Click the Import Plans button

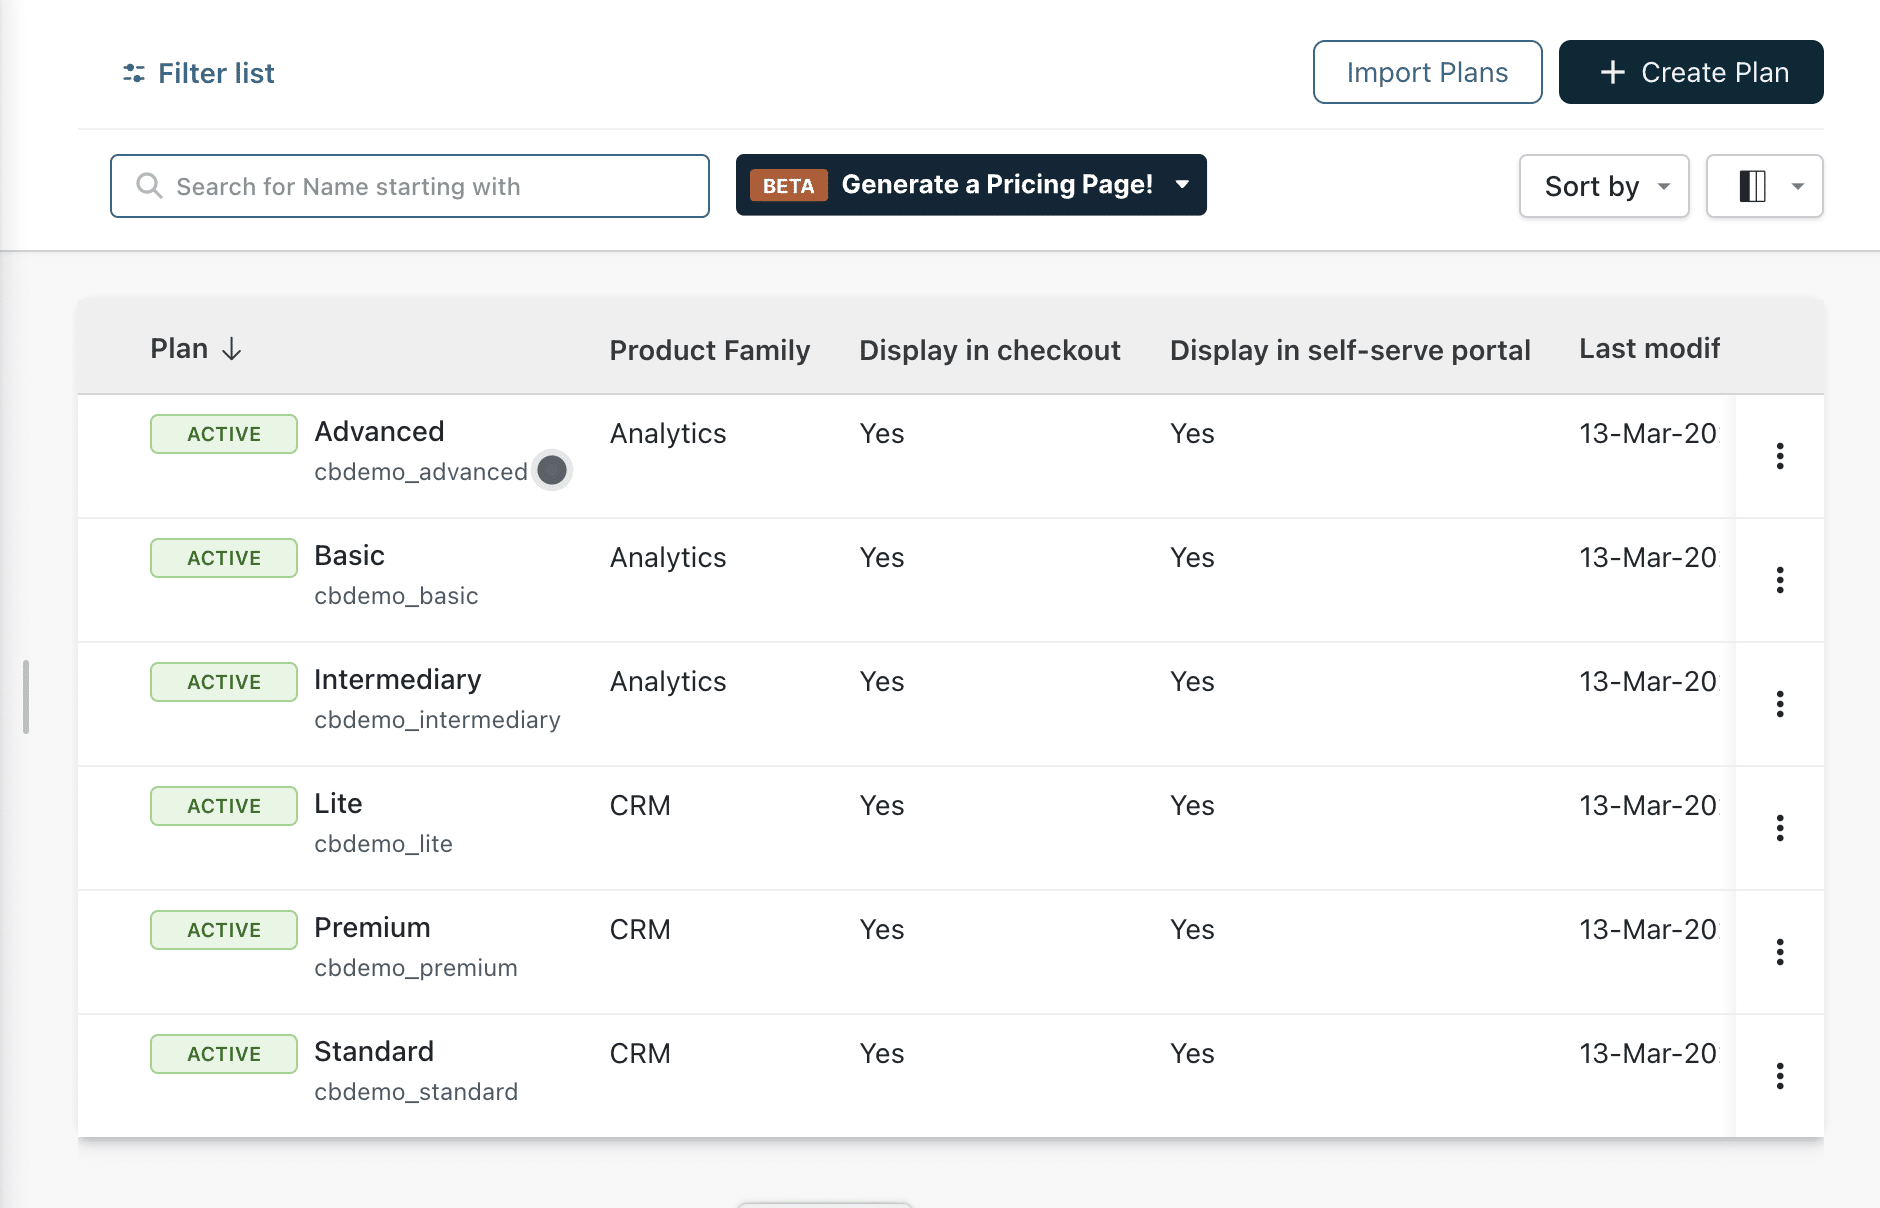[x=1427, y=72]
